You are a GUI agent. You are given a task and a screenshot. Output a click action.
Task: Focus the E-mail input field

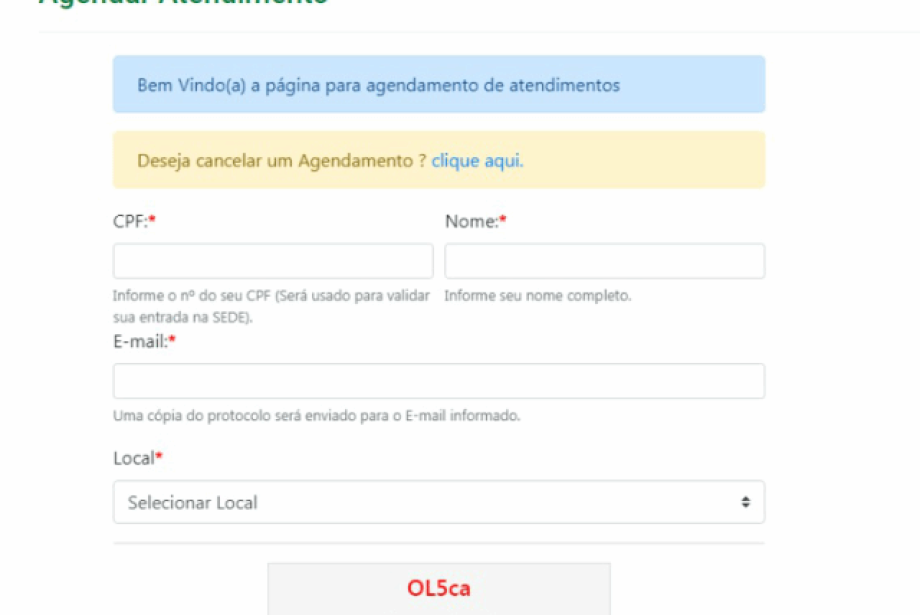[438, 381]
